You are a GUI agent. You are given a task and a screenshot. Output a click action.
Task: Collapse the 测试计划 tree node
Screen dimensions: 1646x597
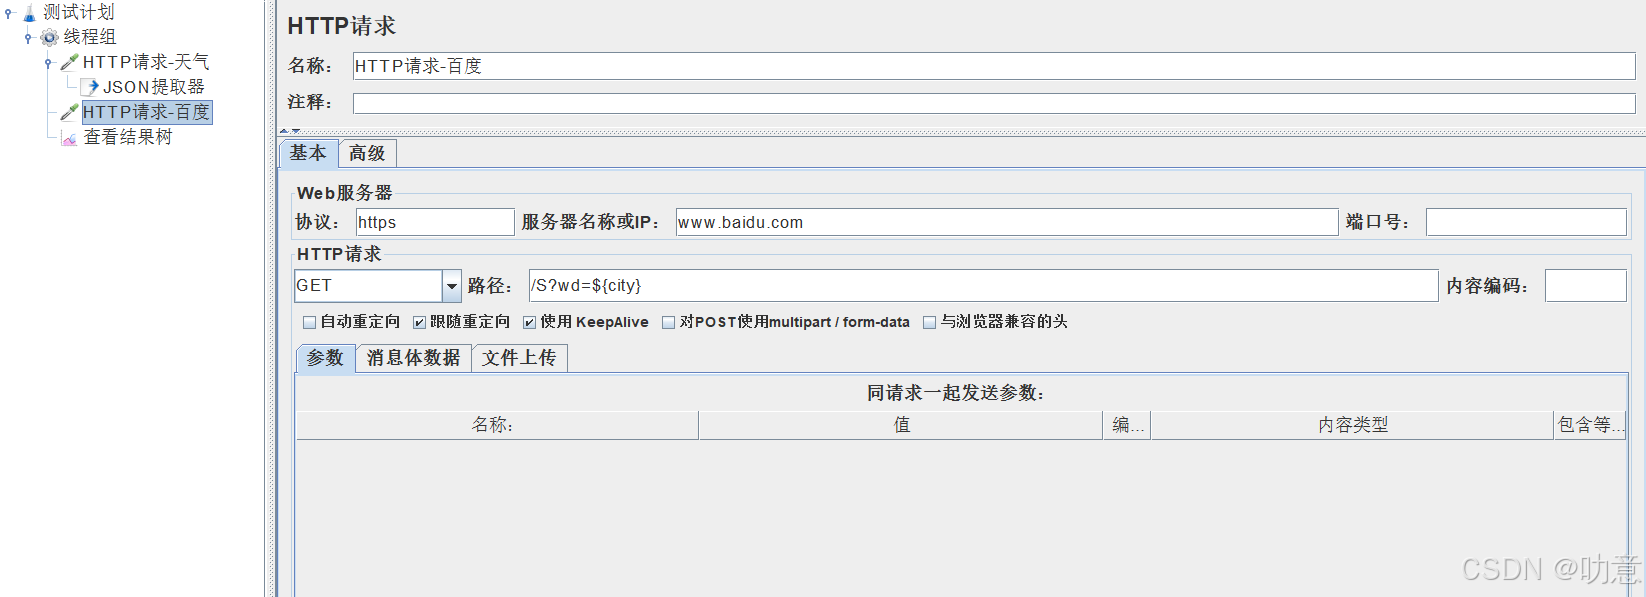point(9,13)
